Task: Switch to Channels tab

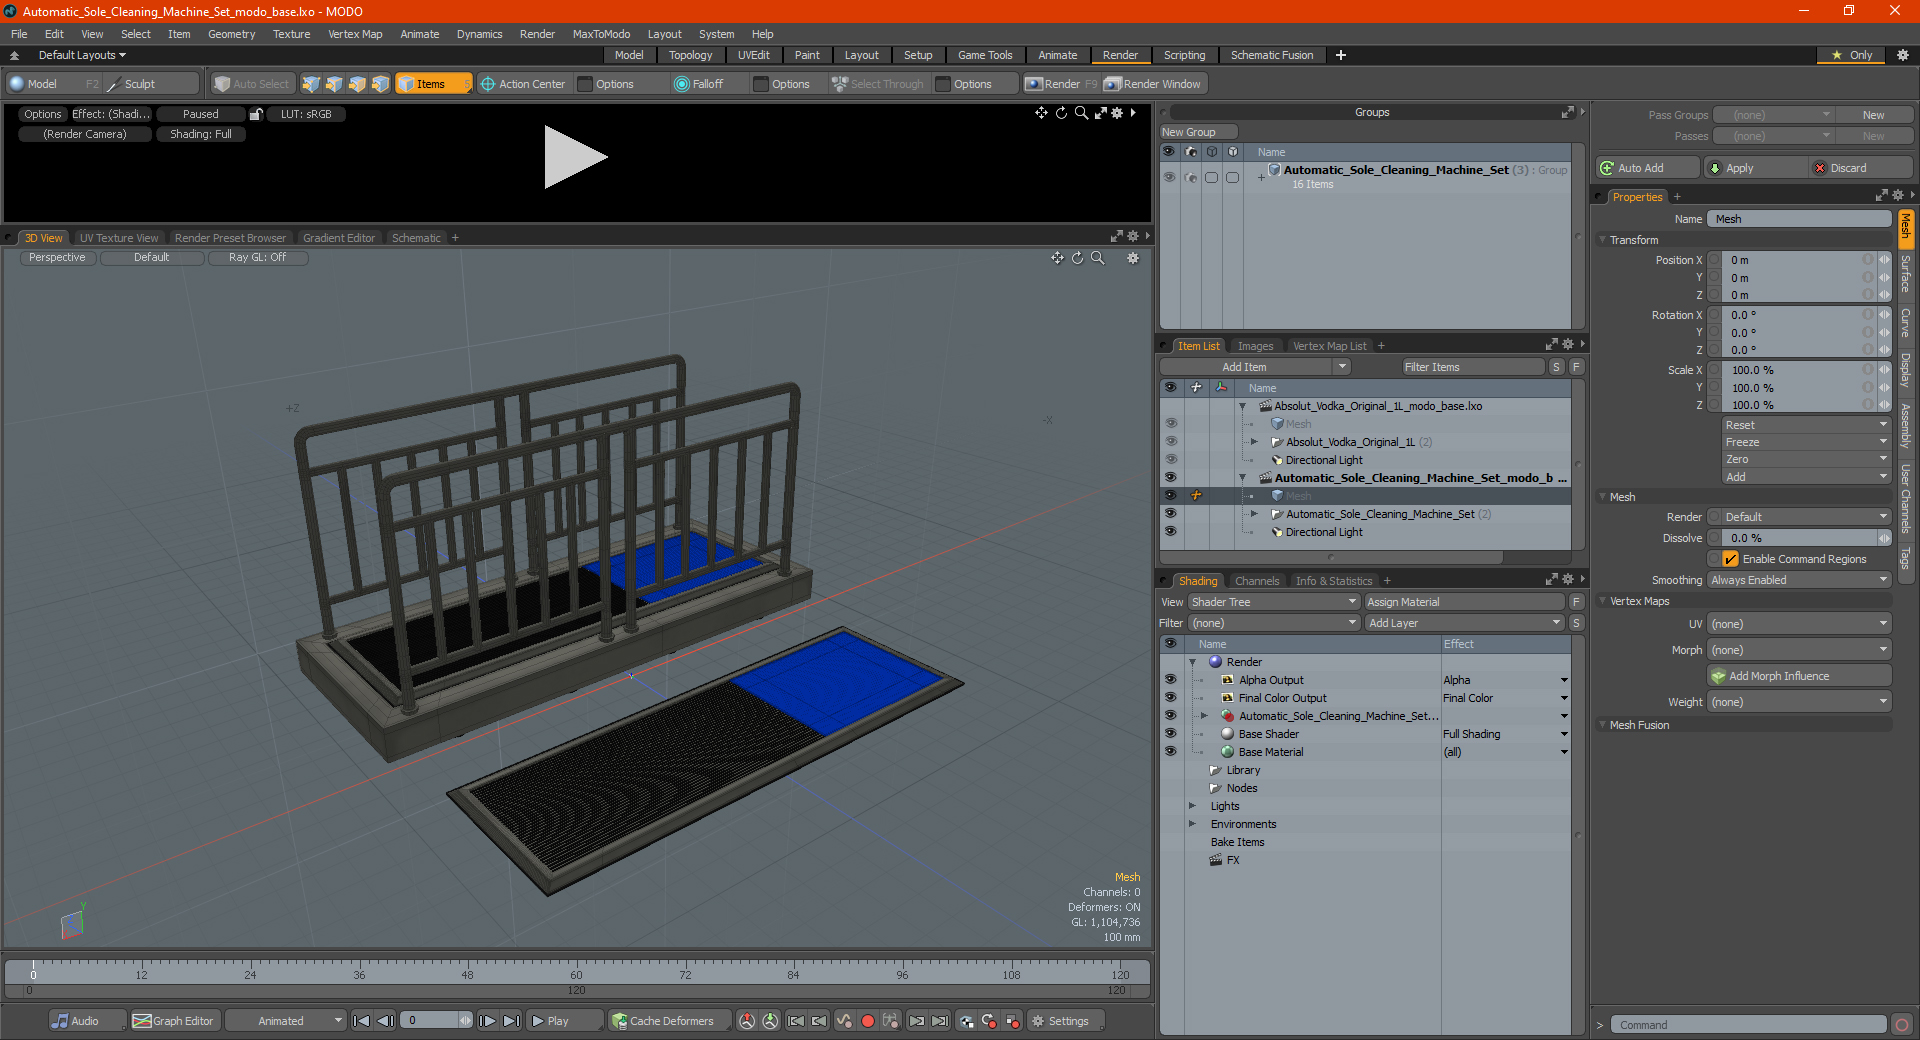Action: (1256, 581)
